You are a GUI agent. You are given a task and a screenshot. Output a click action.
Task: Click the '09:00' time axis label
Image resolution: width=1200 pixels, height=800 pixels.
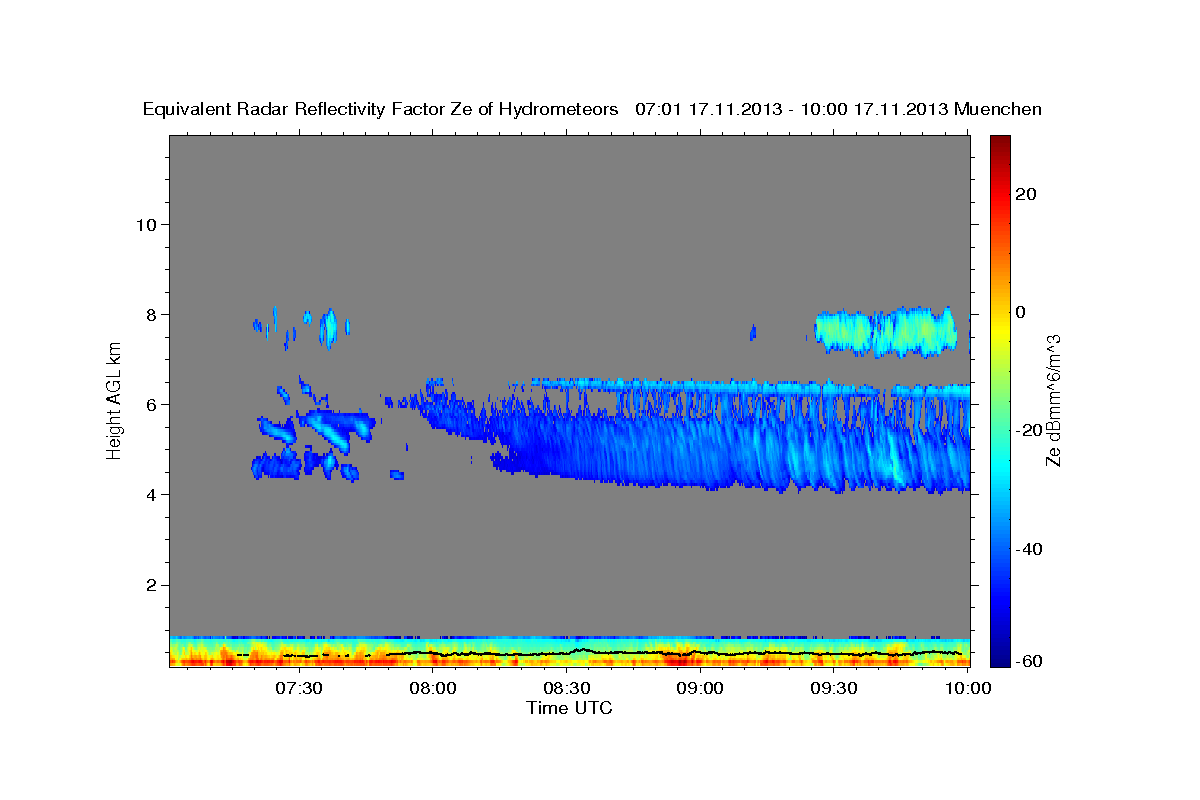700,688
